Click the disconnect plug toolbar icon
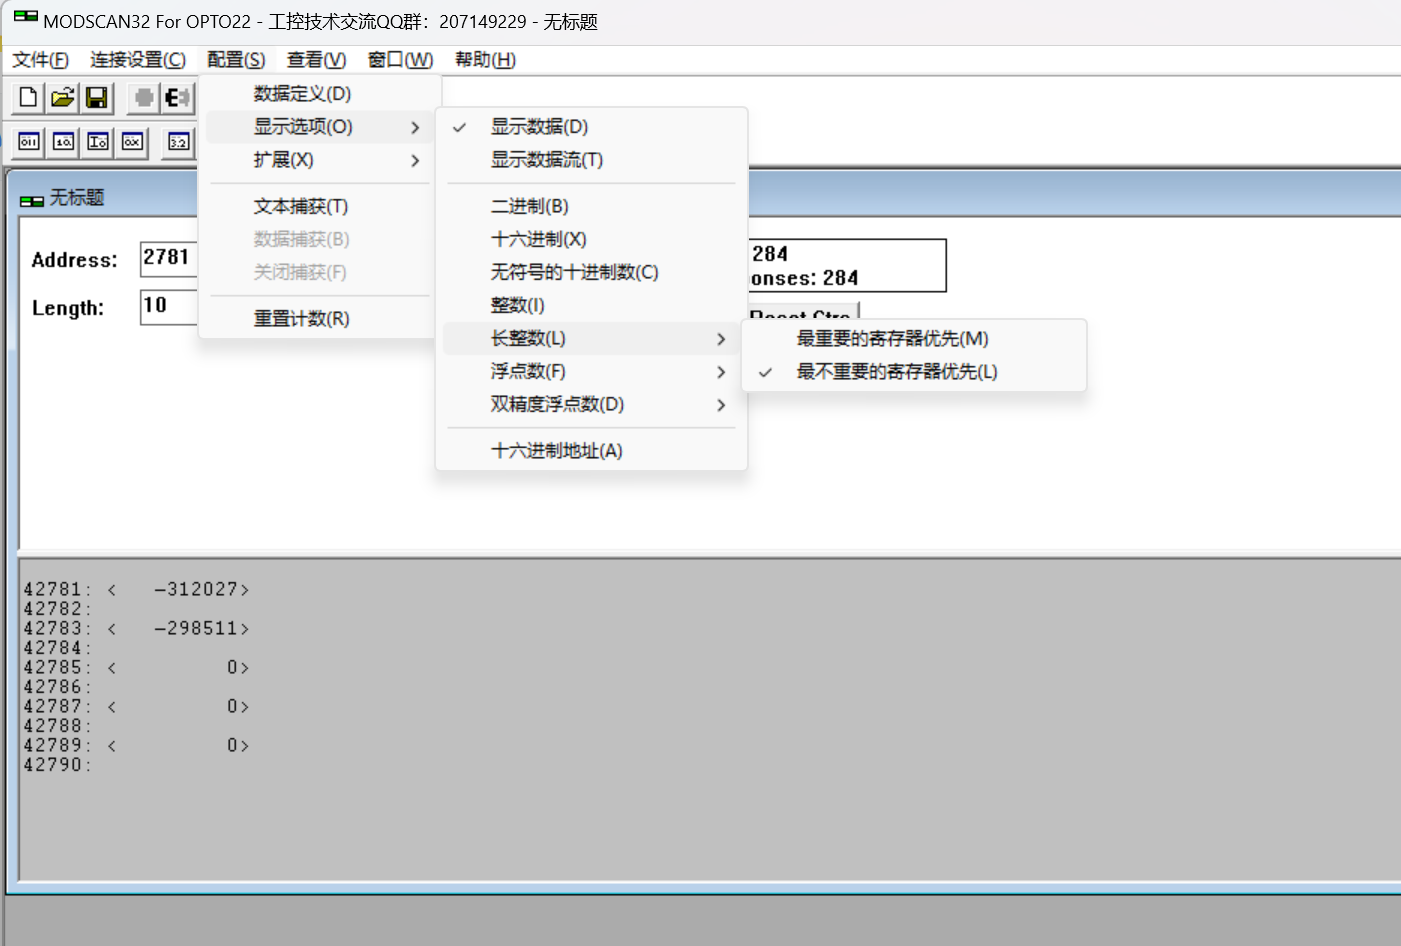The image size is (1401, 946). point(177,97)
